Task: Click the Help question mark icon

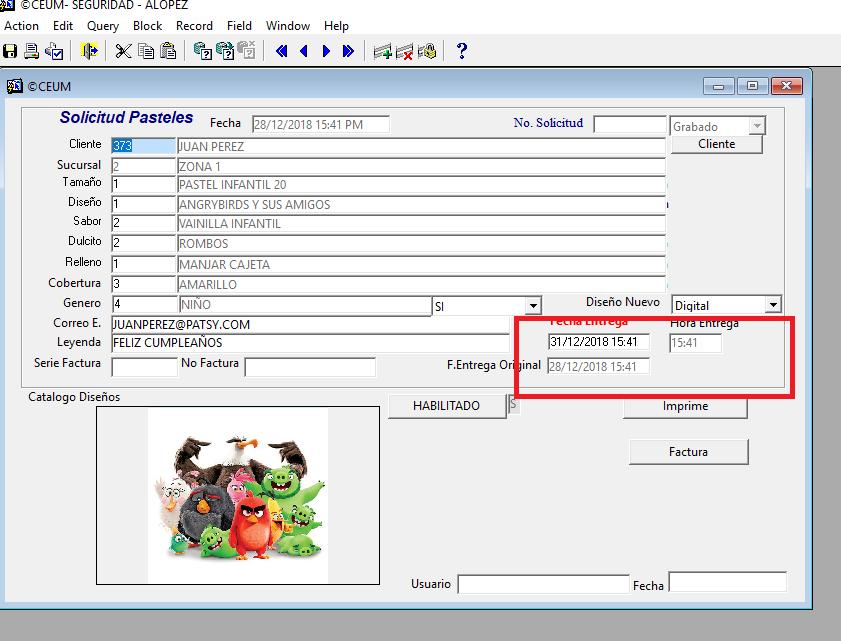Action: point(462,51)
